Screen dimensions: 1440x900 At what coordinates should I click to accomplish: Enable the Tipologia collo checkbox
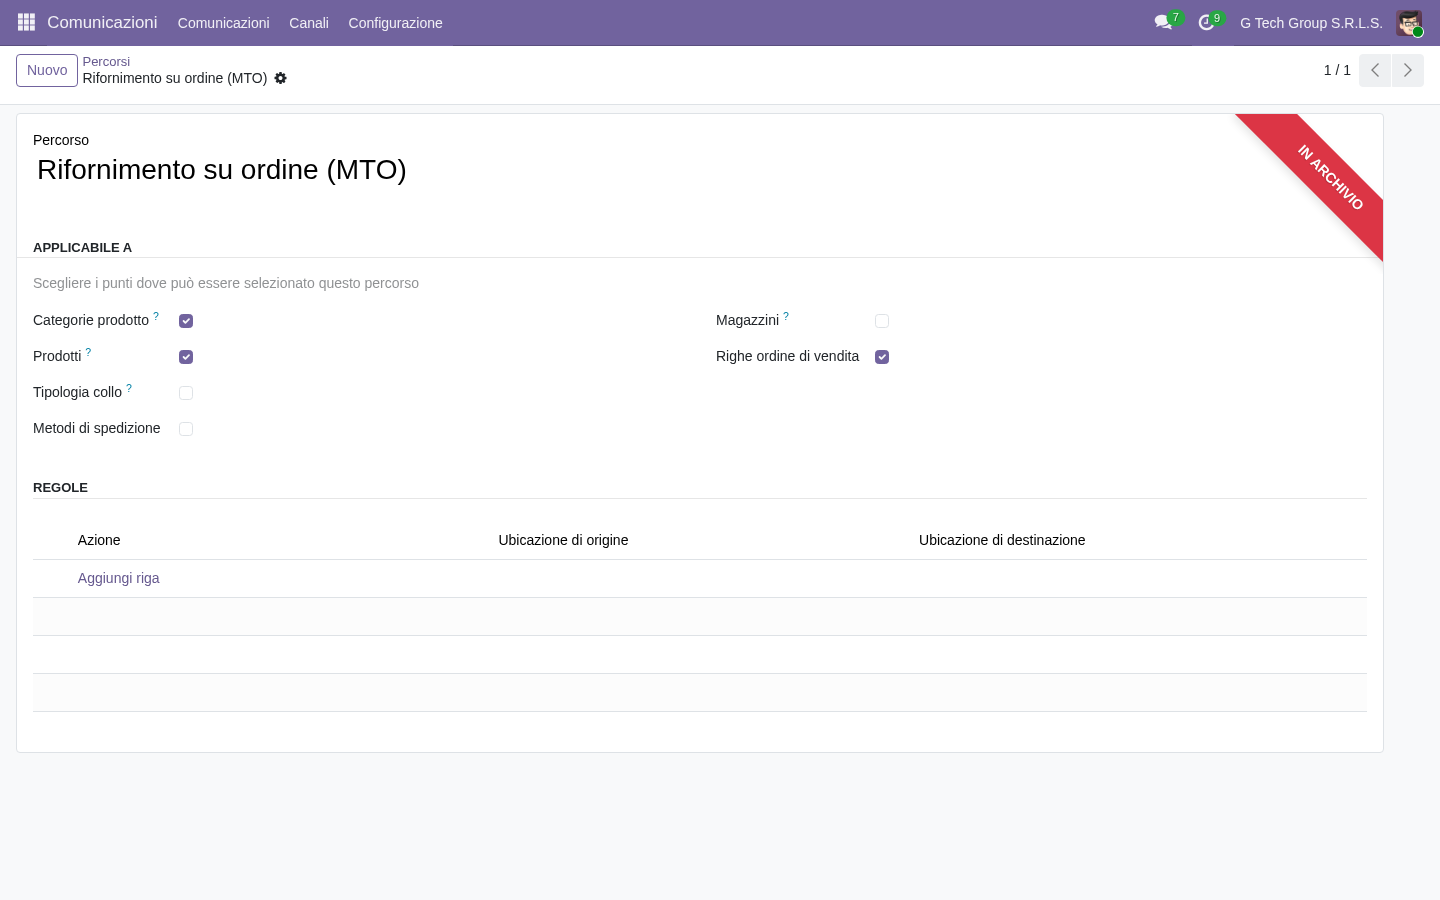coord(186,393)
